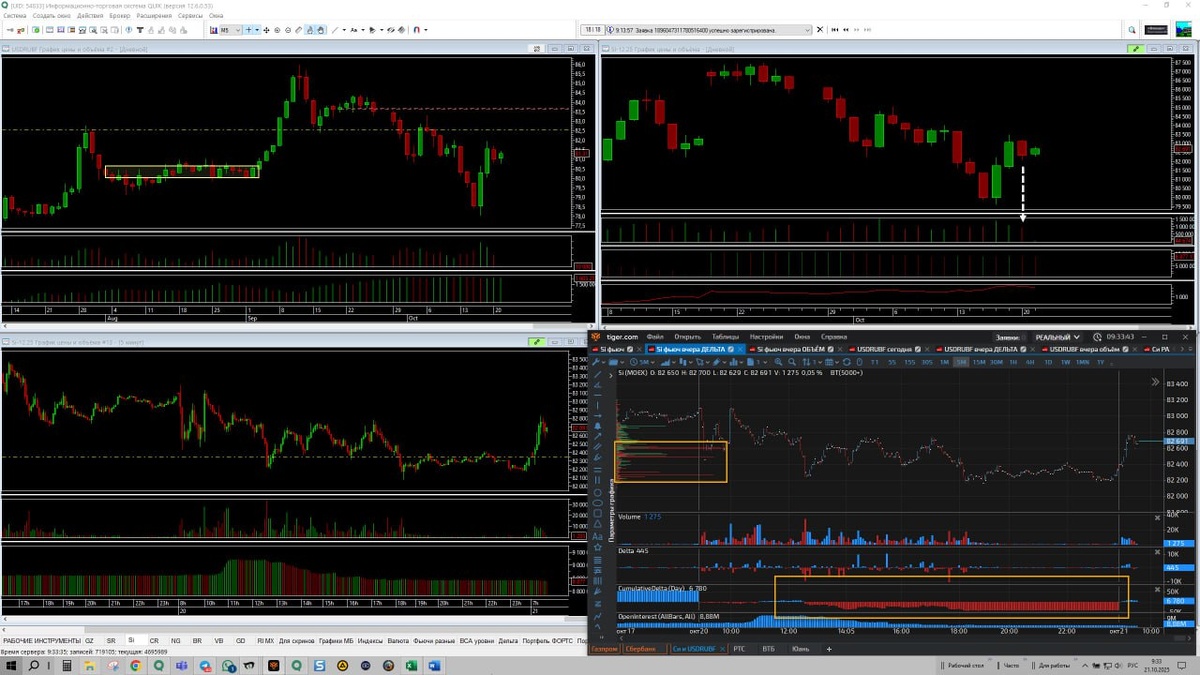Open the Брокер menu

(119, 16)
